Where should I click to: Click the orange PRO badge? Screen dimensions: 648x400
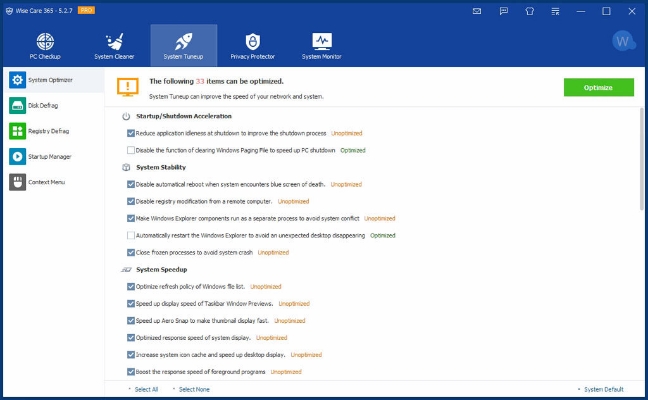pyautogui.click(x=86, y=10)
